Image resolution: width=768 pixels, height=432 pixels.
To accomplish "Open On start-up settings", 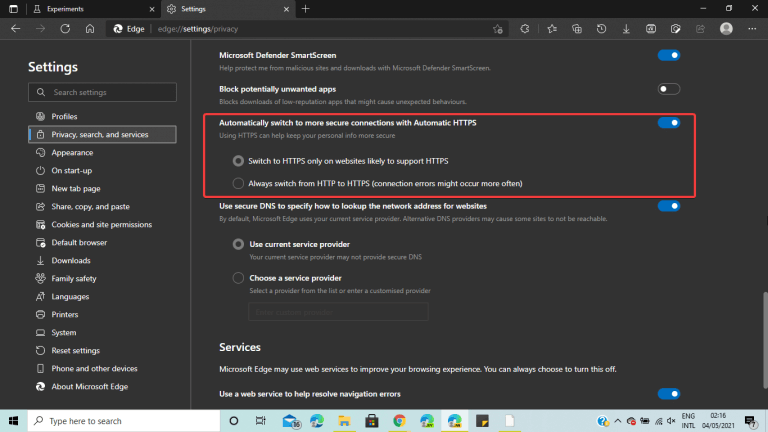I will 102,170.
